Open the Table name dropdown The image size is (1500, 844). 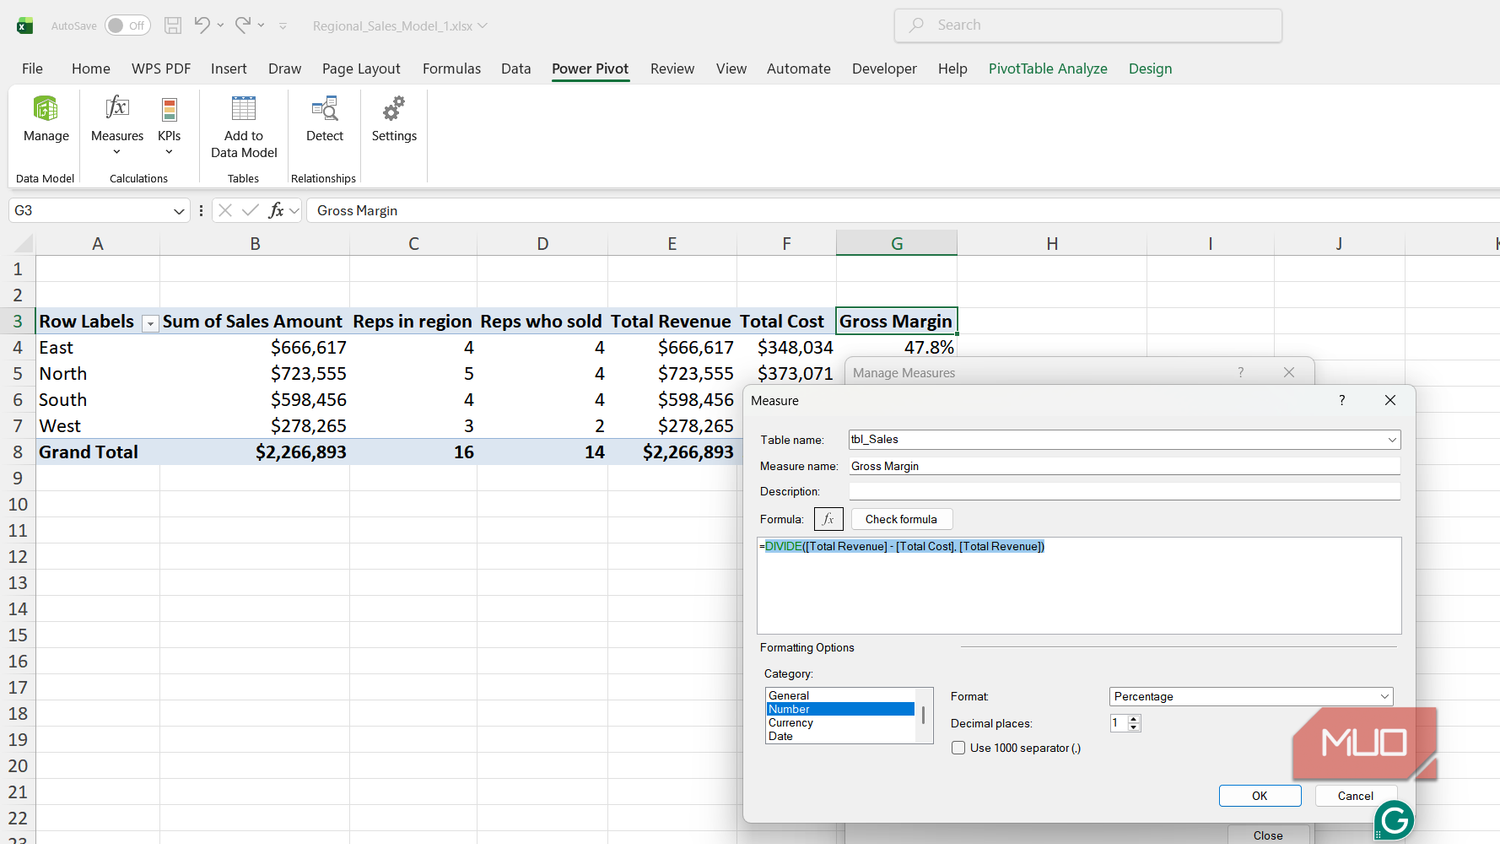pyautogui.click(x=1392, y=440)
